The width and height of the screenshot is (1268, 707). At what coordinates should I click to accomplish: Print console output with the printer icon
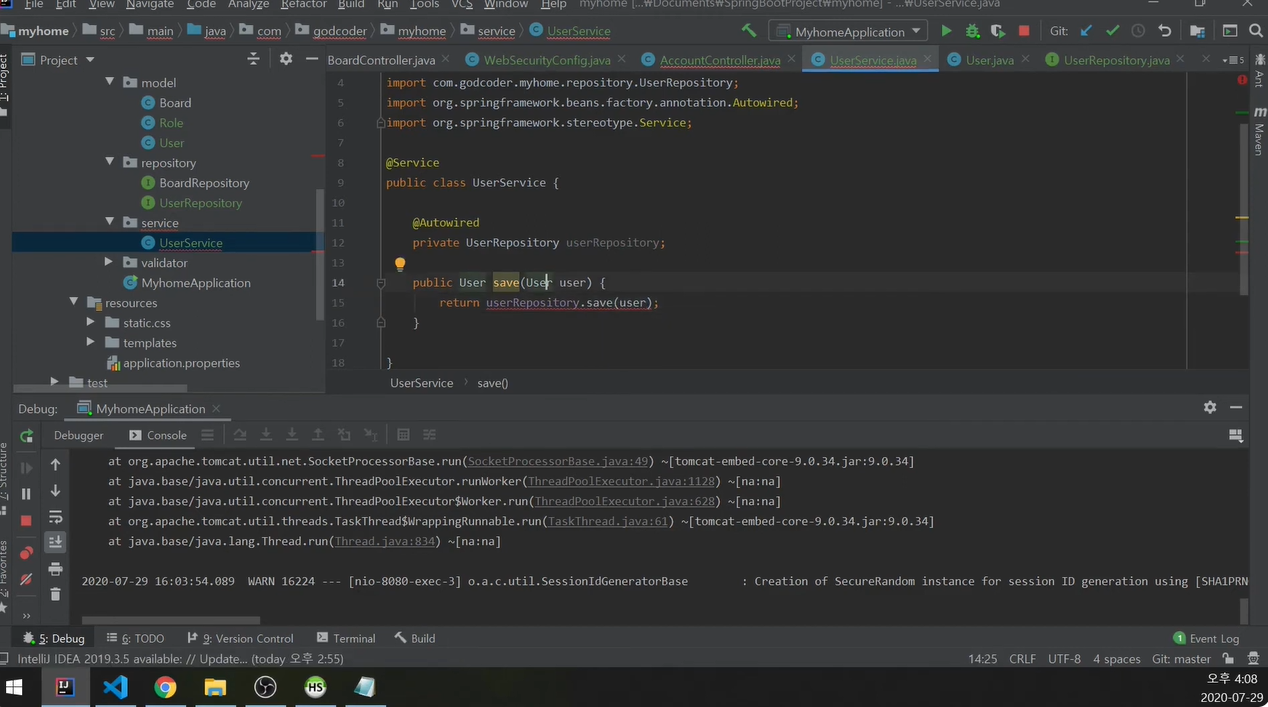pyautogui.click(x=56, y=569)
